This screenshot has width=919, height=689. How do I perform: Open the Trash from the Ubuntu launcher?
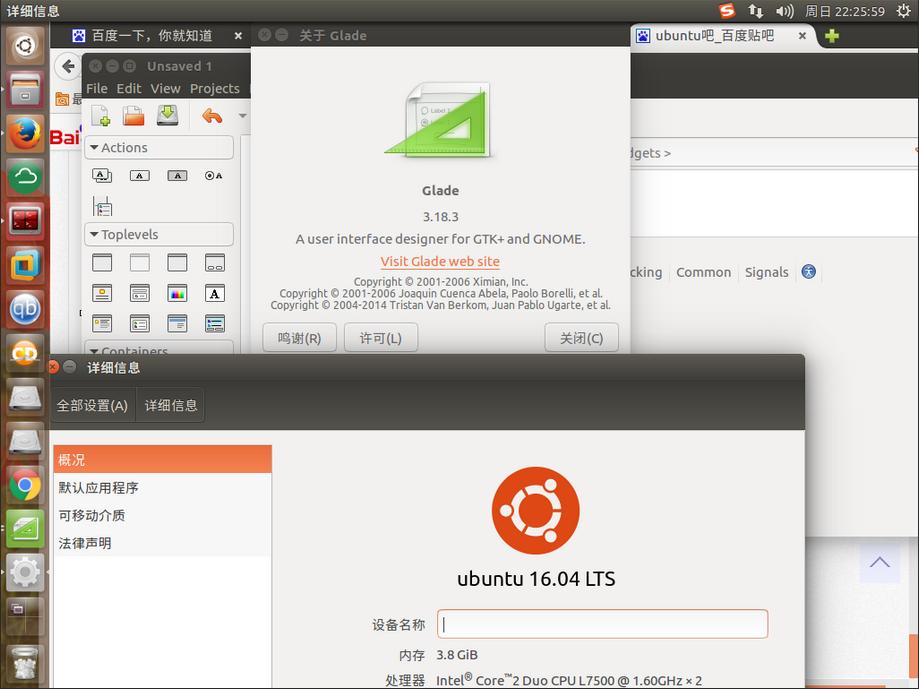click(x=25, y=664)
